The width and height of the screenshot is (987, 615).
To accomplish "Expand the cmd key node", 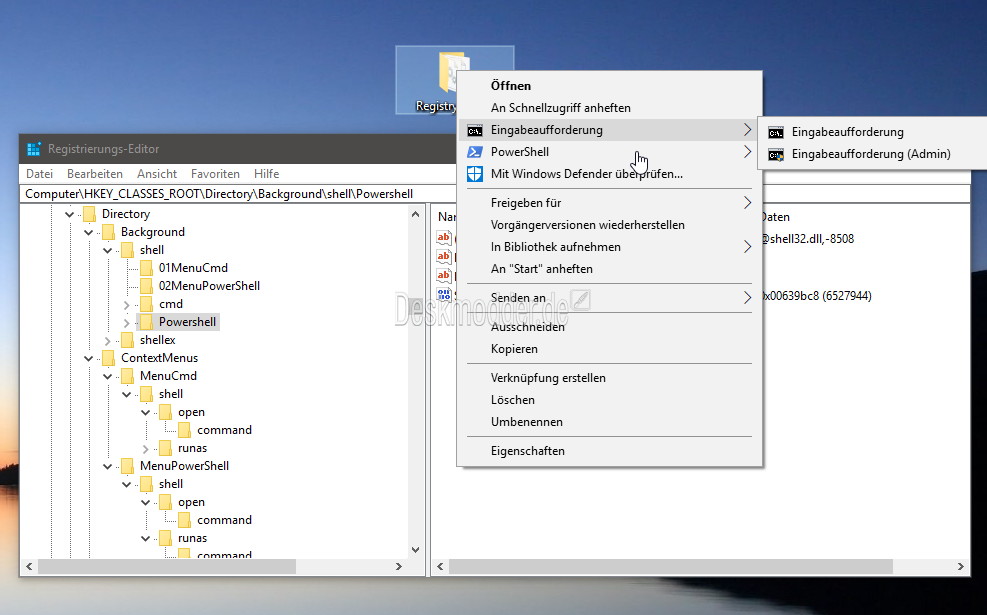I will (x=127, y=305).
